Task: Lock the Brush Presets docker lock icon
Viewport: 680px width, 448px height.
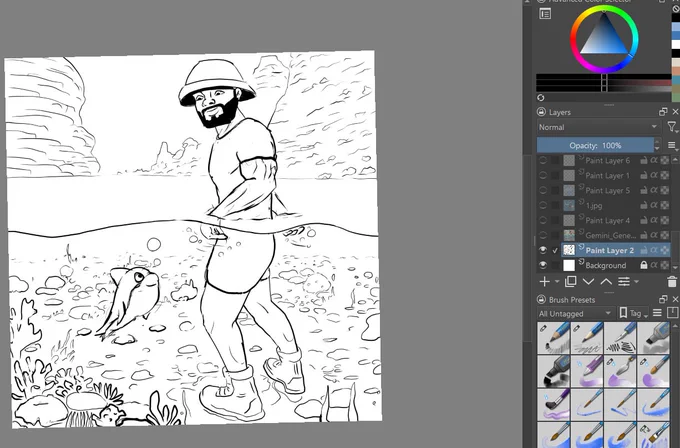Action: point(541,299)
